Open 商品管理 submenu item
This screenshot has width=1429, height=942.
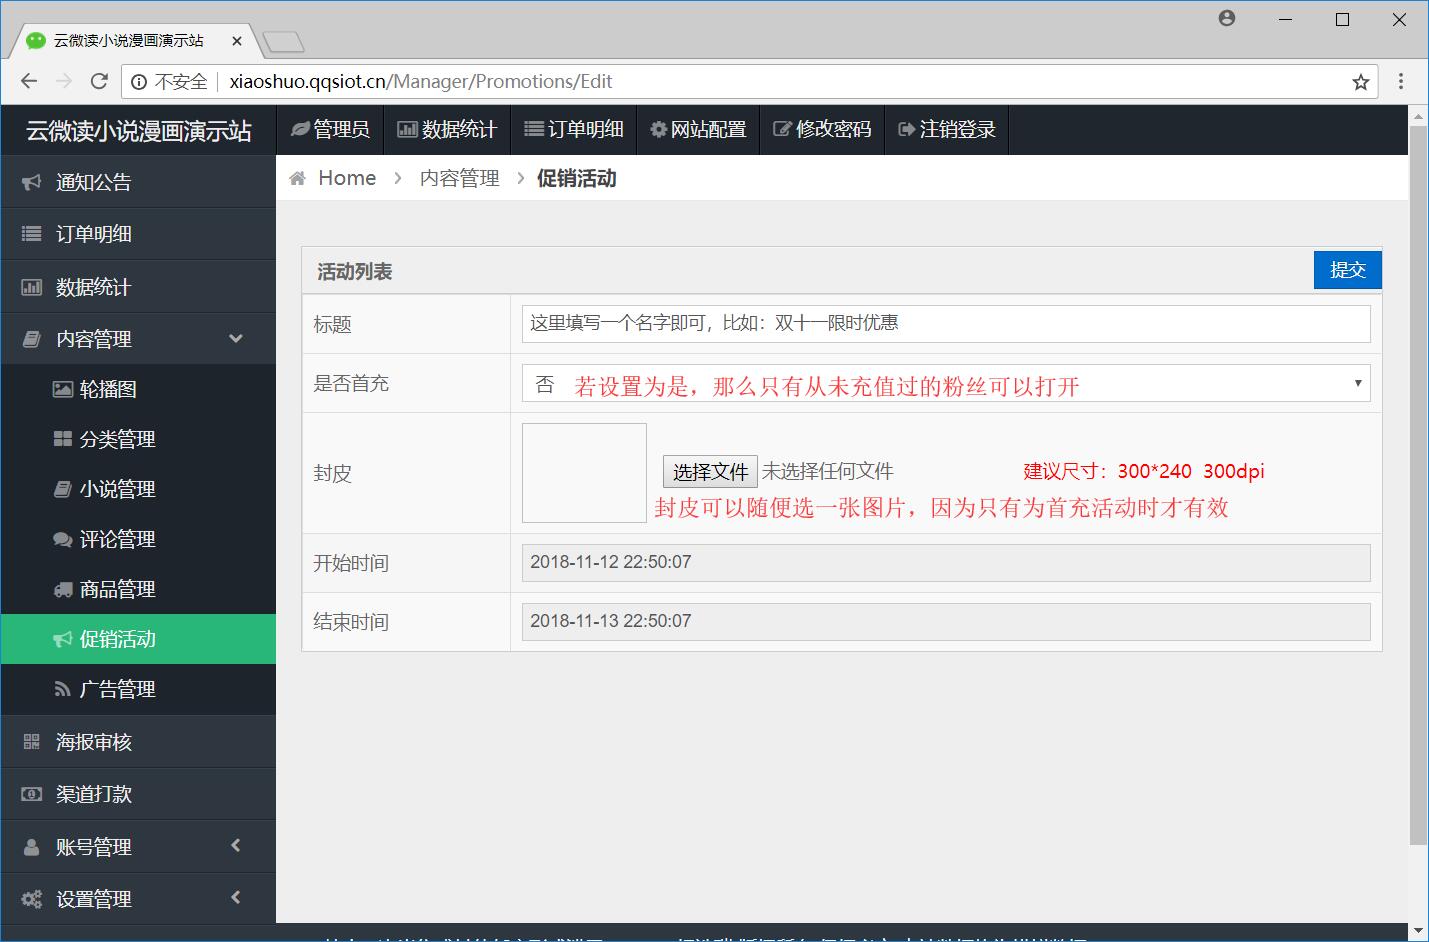point(138,589)
